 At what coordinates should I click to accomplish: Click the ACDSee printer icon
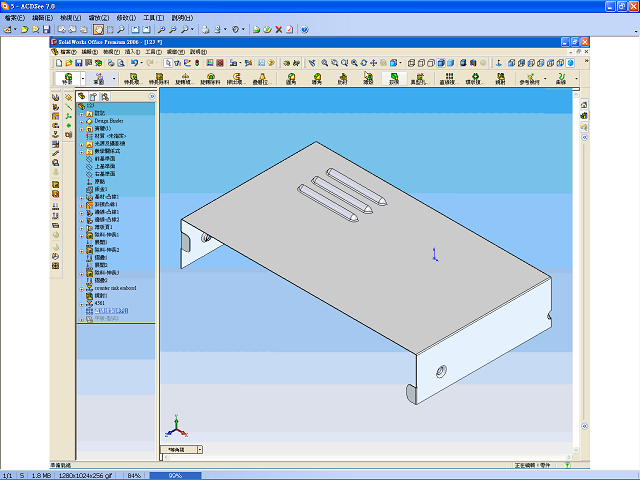pos(206,29)
